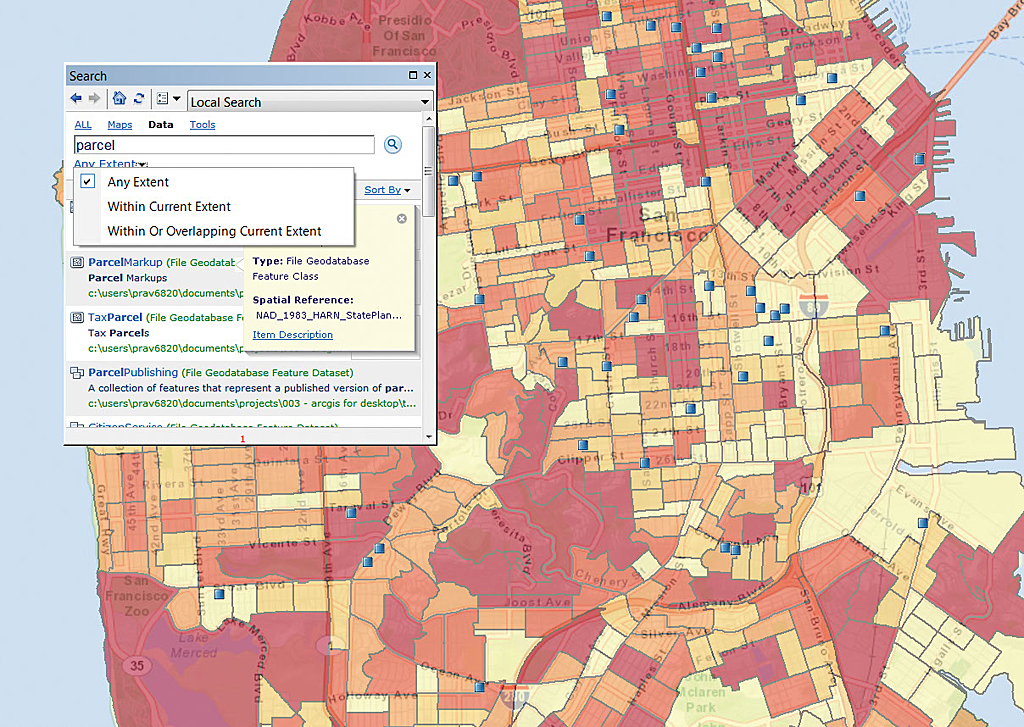Choose Within Or Overlapping Current Extent
1024x727 pixels.
click(214, 231)
